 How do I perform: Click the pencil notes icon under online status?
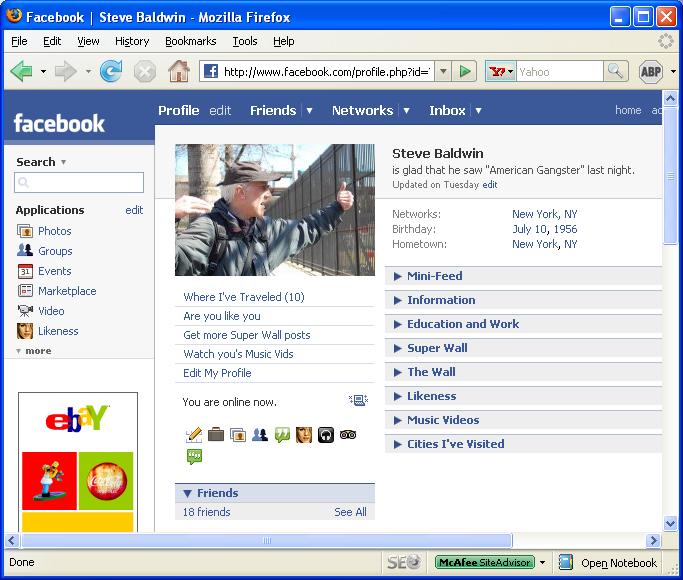pyautogui.click(x=194, y=435)
